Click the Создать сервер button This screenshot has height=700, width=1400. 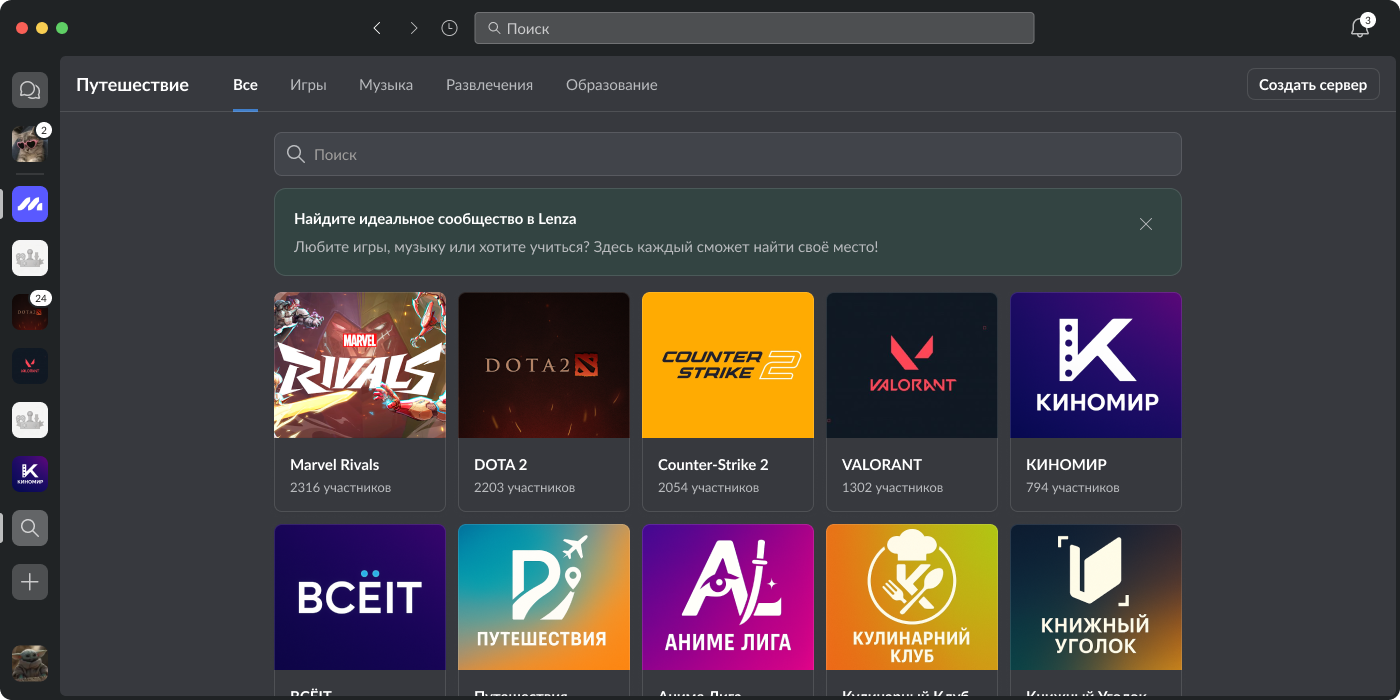[1312, 85]
